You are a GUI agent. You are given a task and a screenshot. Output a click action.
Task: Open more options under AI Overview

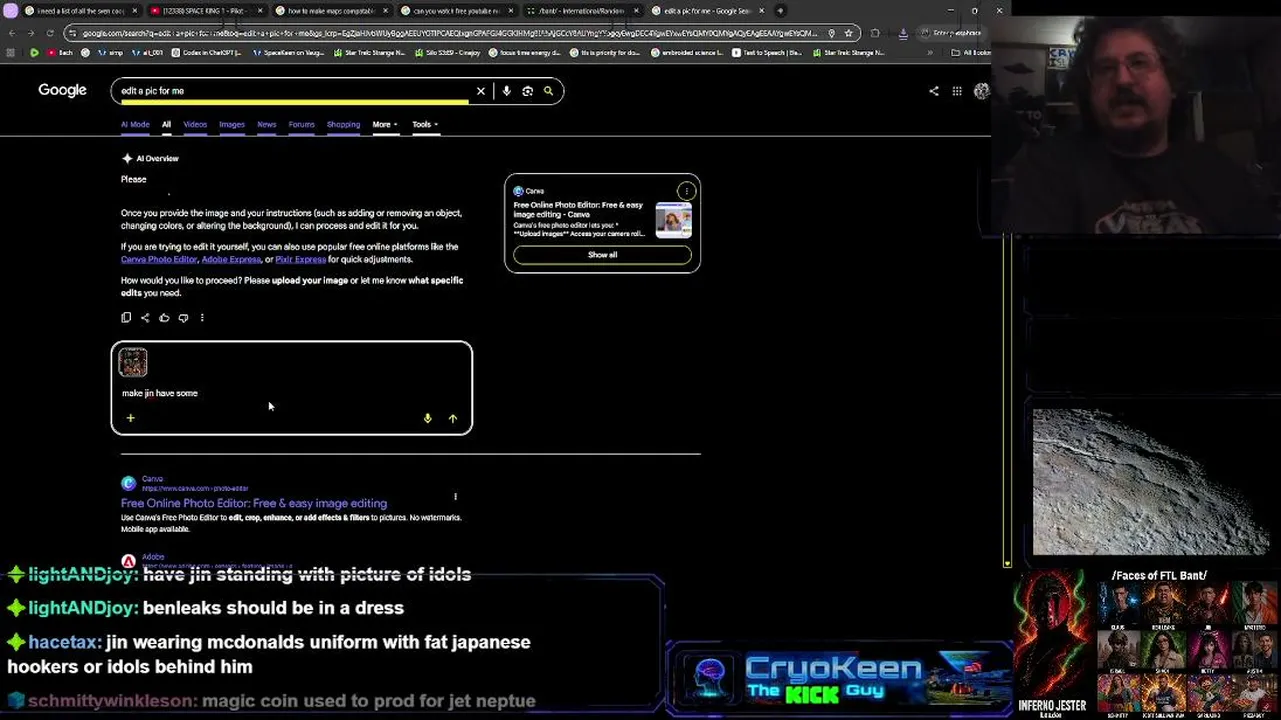point(202,318)
